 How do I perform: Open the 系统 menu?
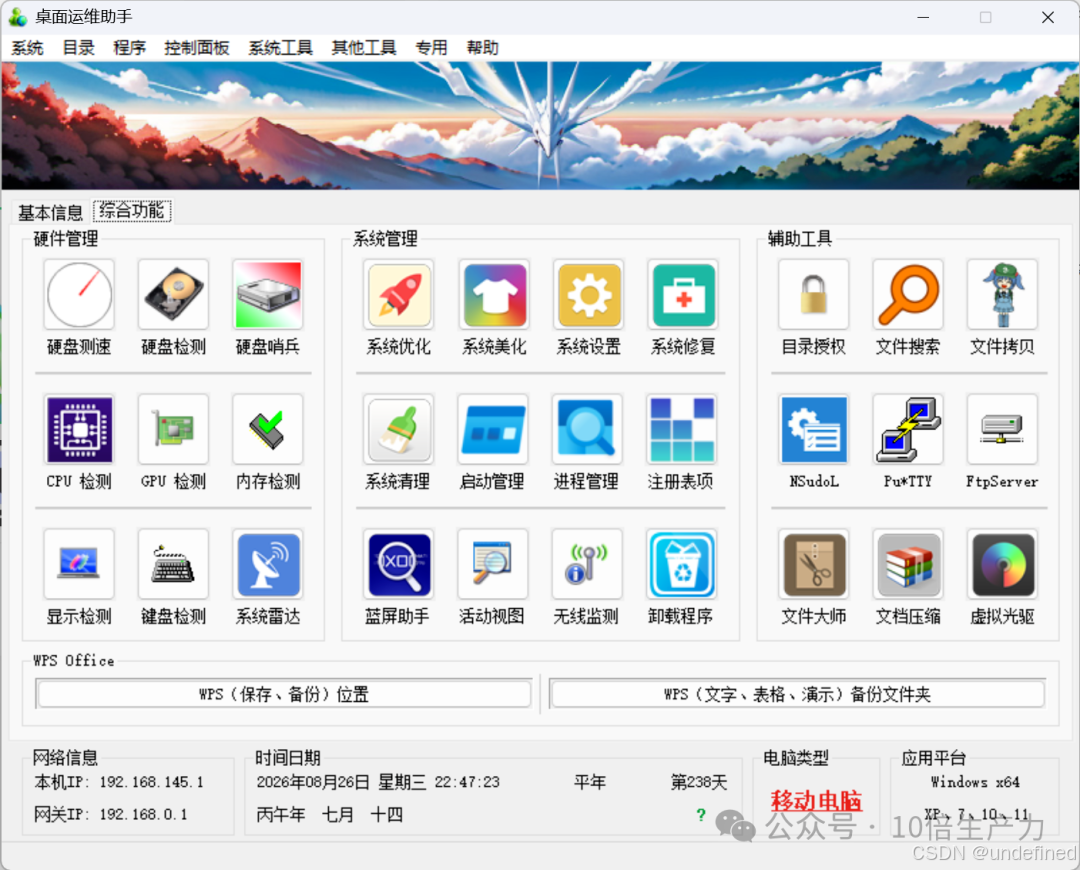(x=28, y=48)
